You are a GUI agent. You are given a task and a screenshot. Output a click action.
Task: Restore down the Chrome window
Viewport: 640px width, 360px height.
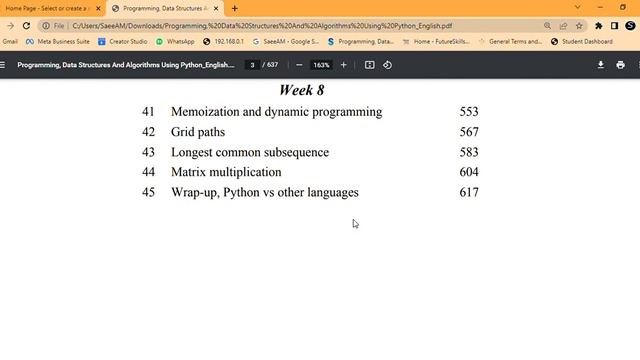[x=623, y=7]
